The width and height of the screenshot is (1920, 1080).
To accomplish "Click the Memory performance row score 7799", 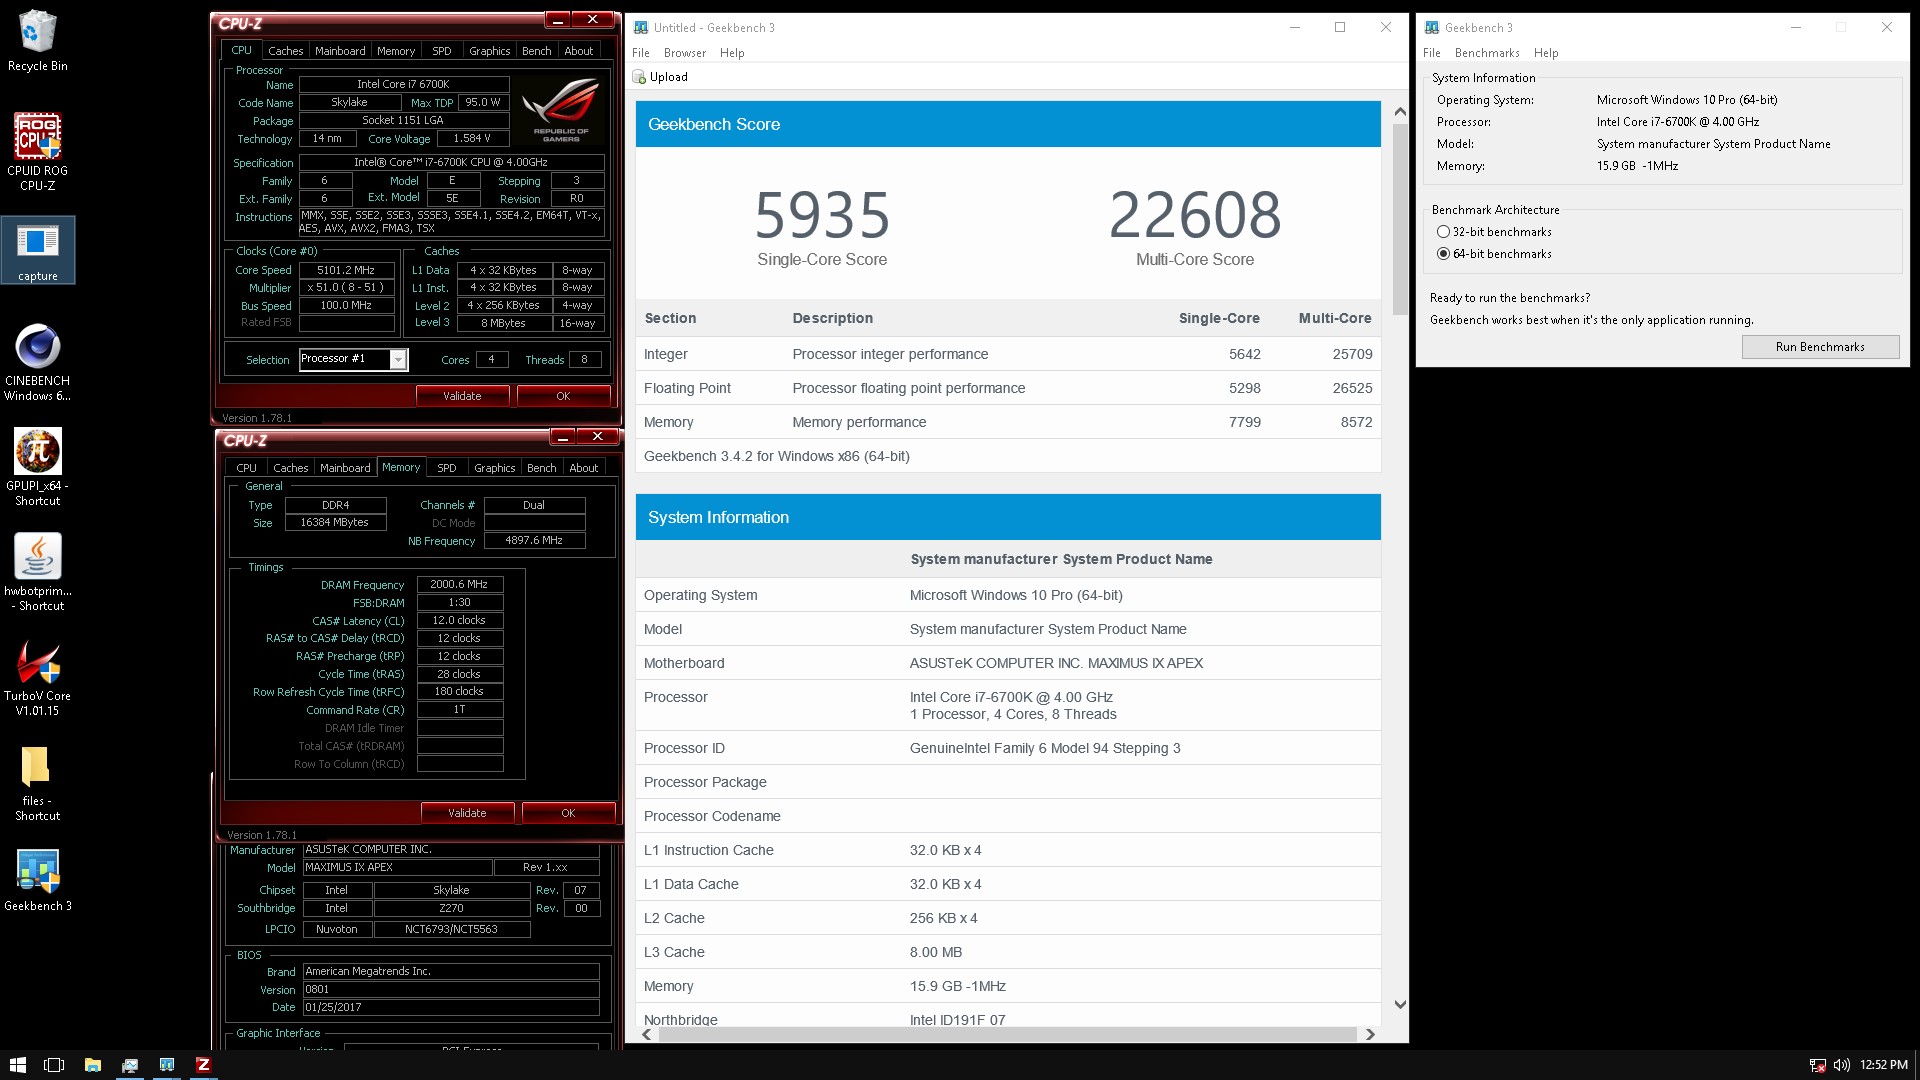I will (1244, 422).
